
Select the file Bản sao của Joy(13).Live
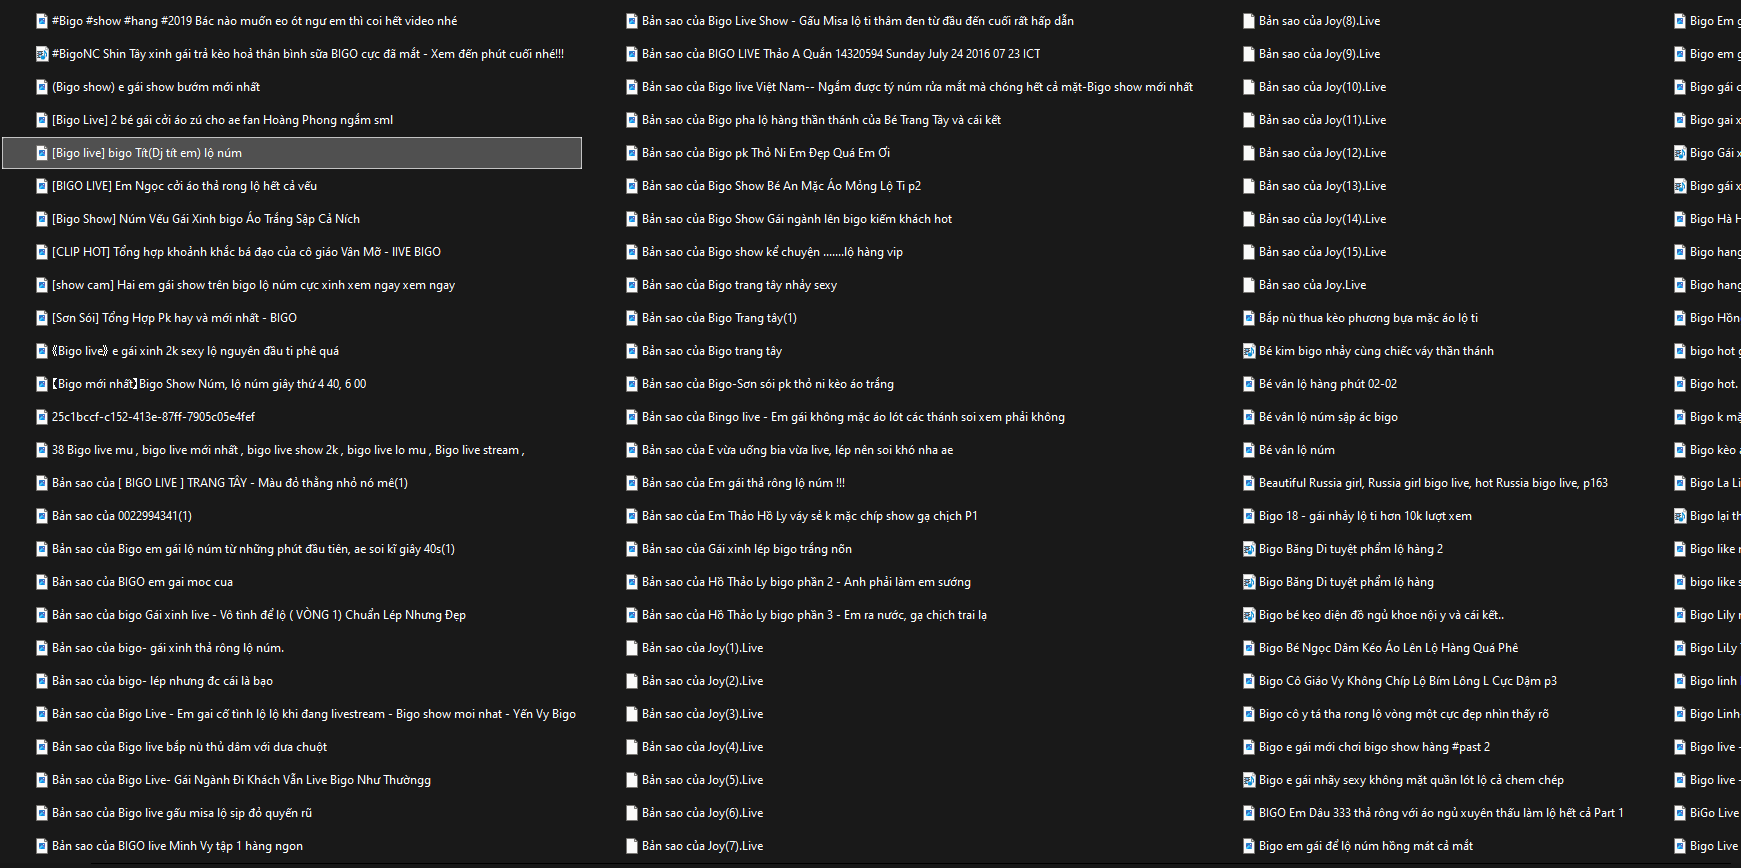click(1322, 186)
